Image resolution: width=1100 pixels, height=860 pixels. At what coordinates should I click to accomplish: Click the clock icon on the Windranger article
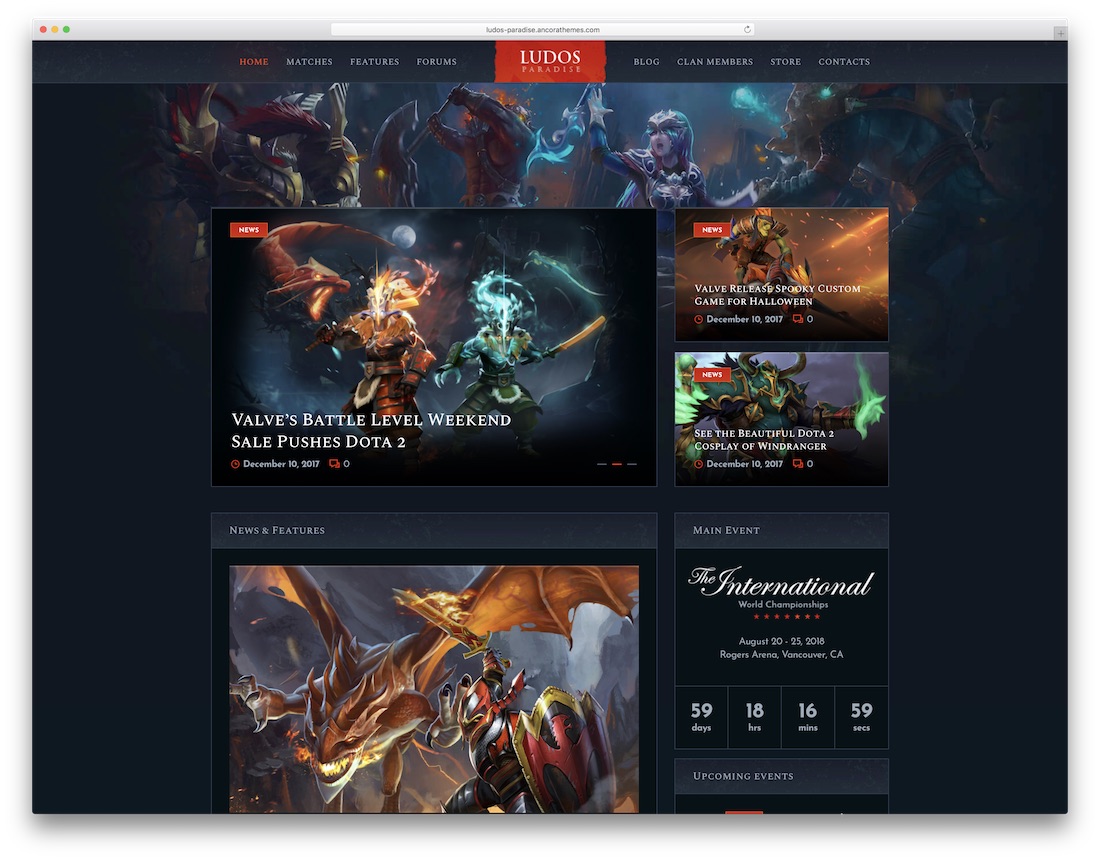click(x=698, y=463)
